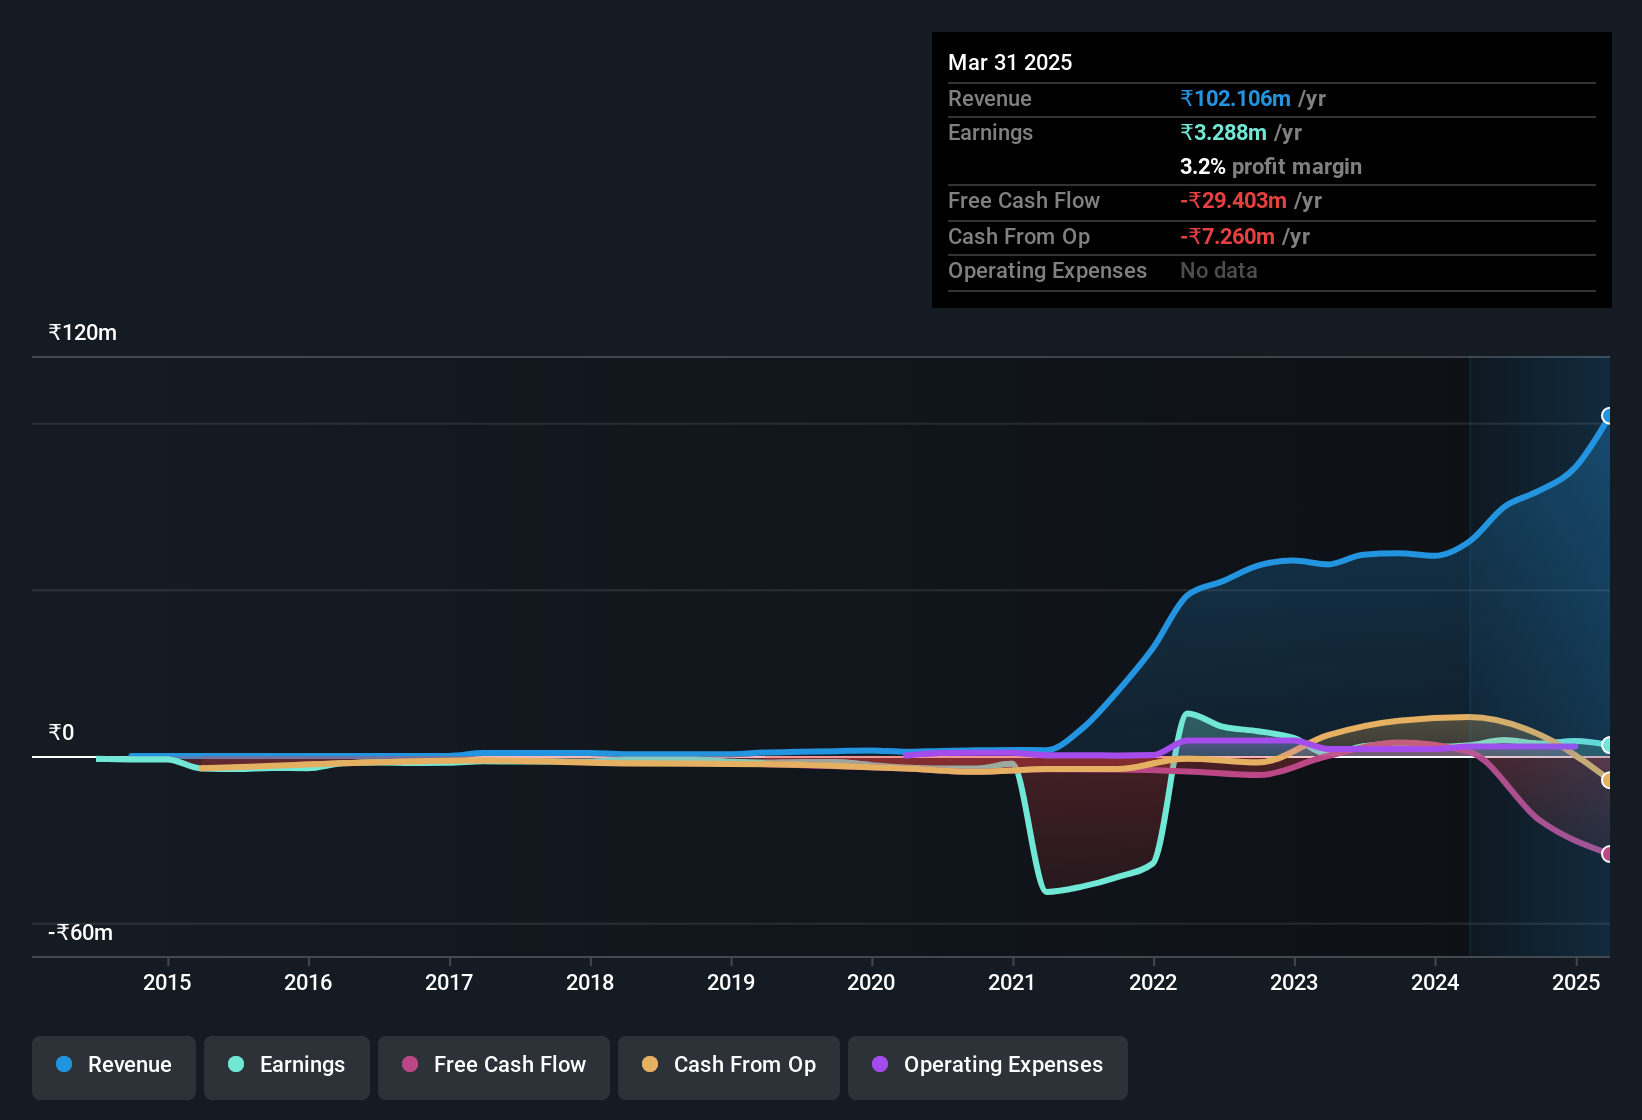Click the Free Cash Flow row label in tooltip

click(1024, 200)
